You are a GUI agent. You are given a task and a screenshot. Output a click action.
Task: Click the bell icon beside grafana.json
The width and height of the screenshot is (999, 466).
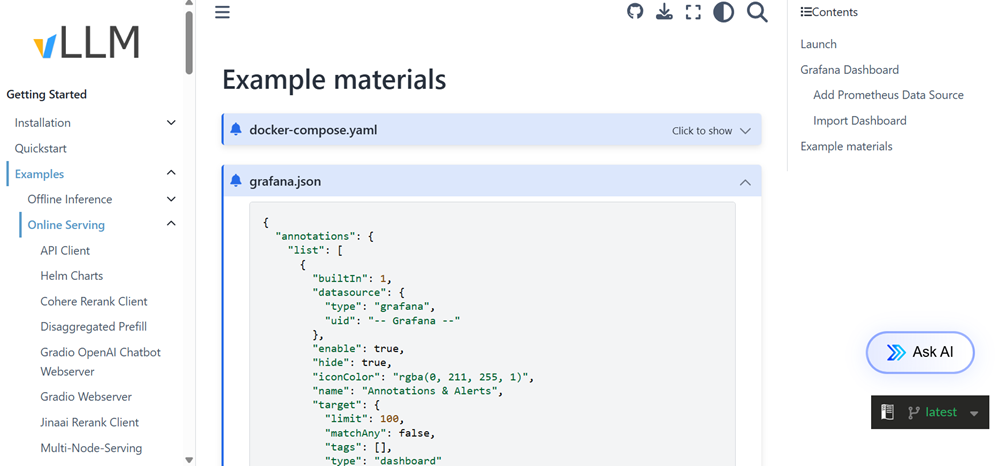pos(236,181)
